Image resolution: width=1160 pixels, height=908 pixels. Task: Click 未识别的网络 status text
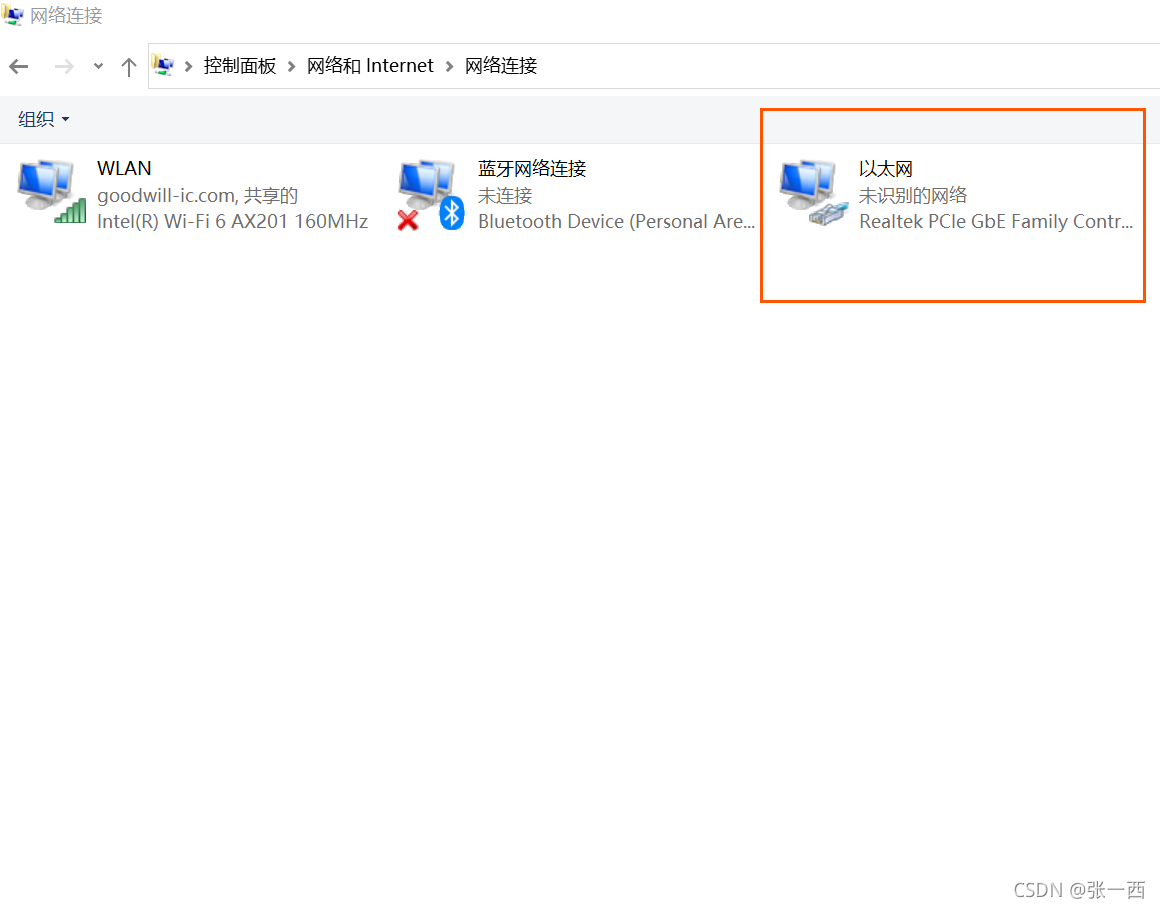click(x=913, y=195)
